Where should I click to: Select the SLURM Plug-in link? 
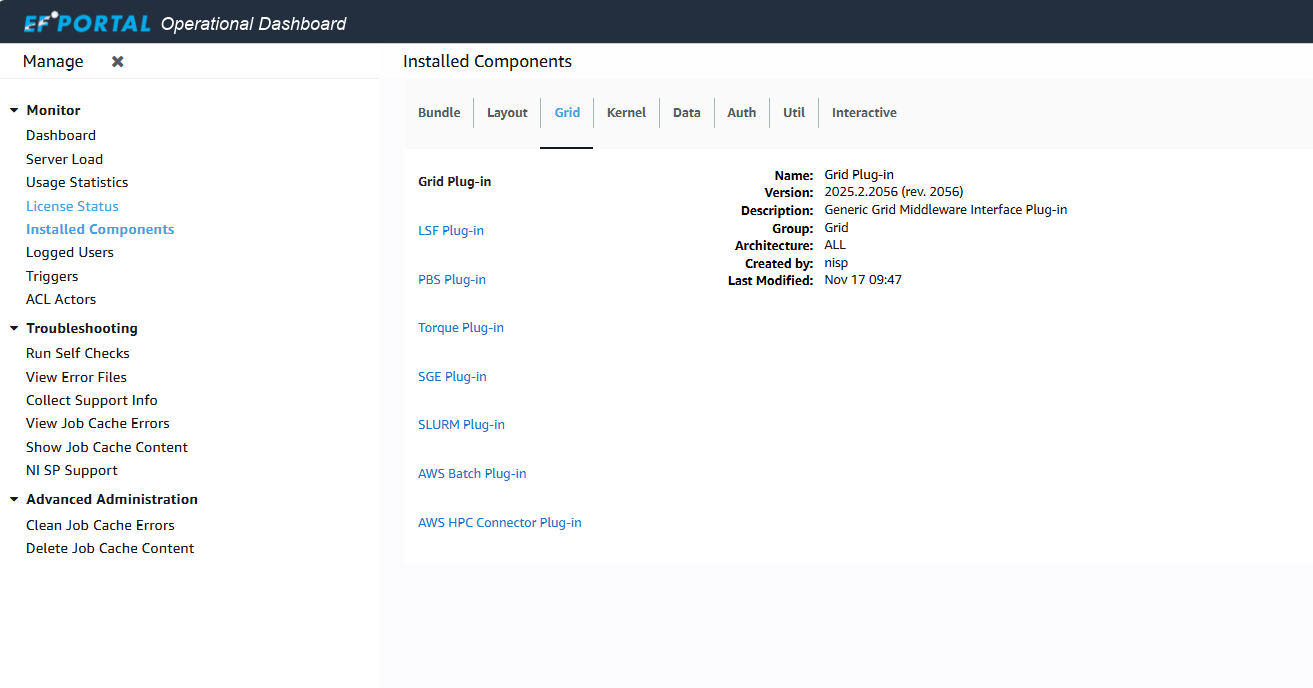[x=461, y=425]
